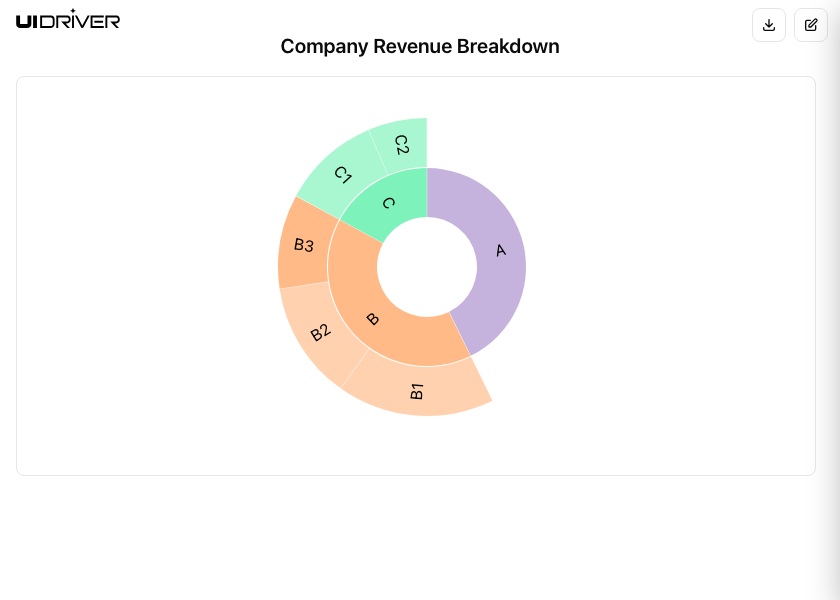The image size is (840, 600).
Task: Click the white center hole of the donut
Action: pos(427,267)
